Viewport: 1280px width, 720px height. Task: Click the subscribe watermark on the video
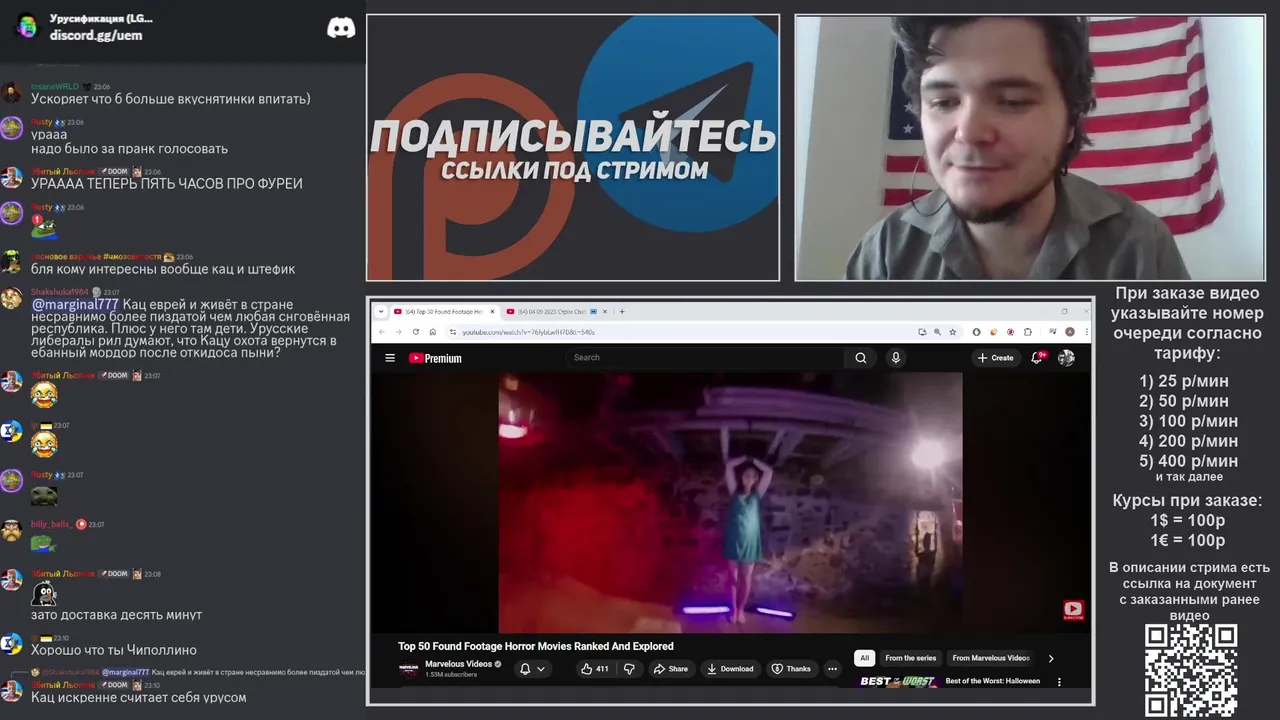click(1073, 610)
